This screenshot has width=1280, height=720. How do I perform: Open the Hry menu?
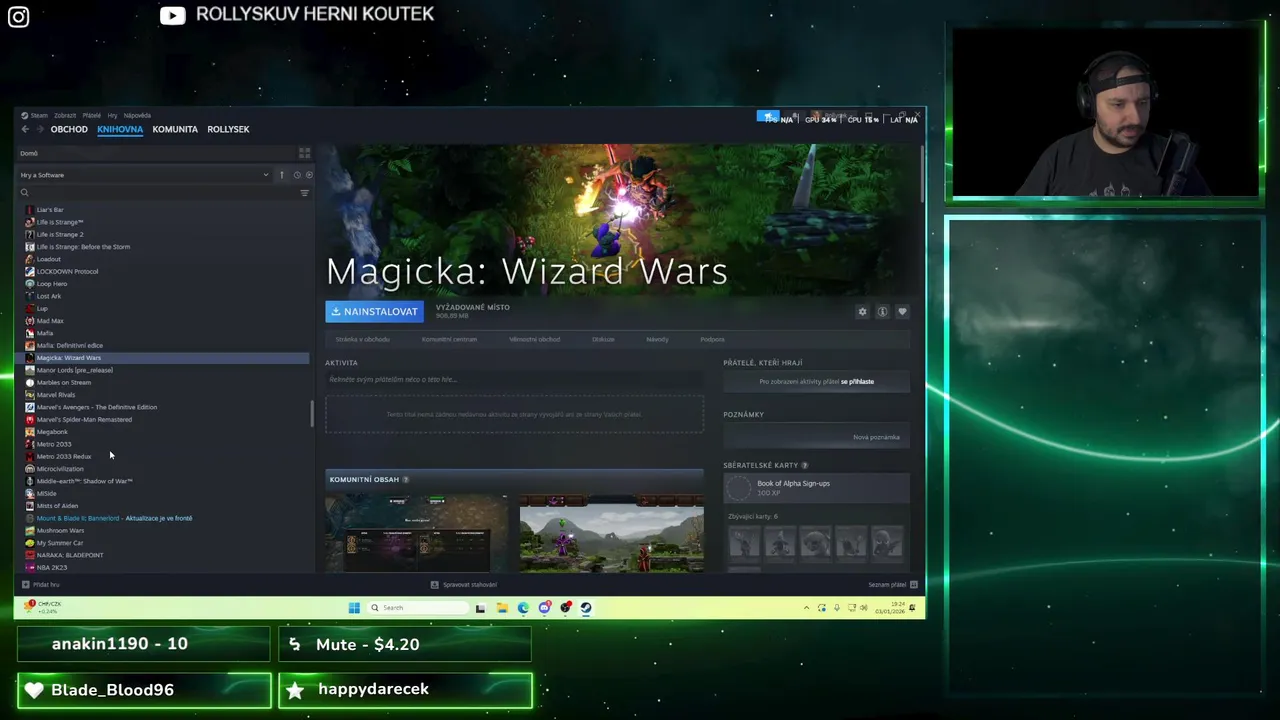[112, 115]
